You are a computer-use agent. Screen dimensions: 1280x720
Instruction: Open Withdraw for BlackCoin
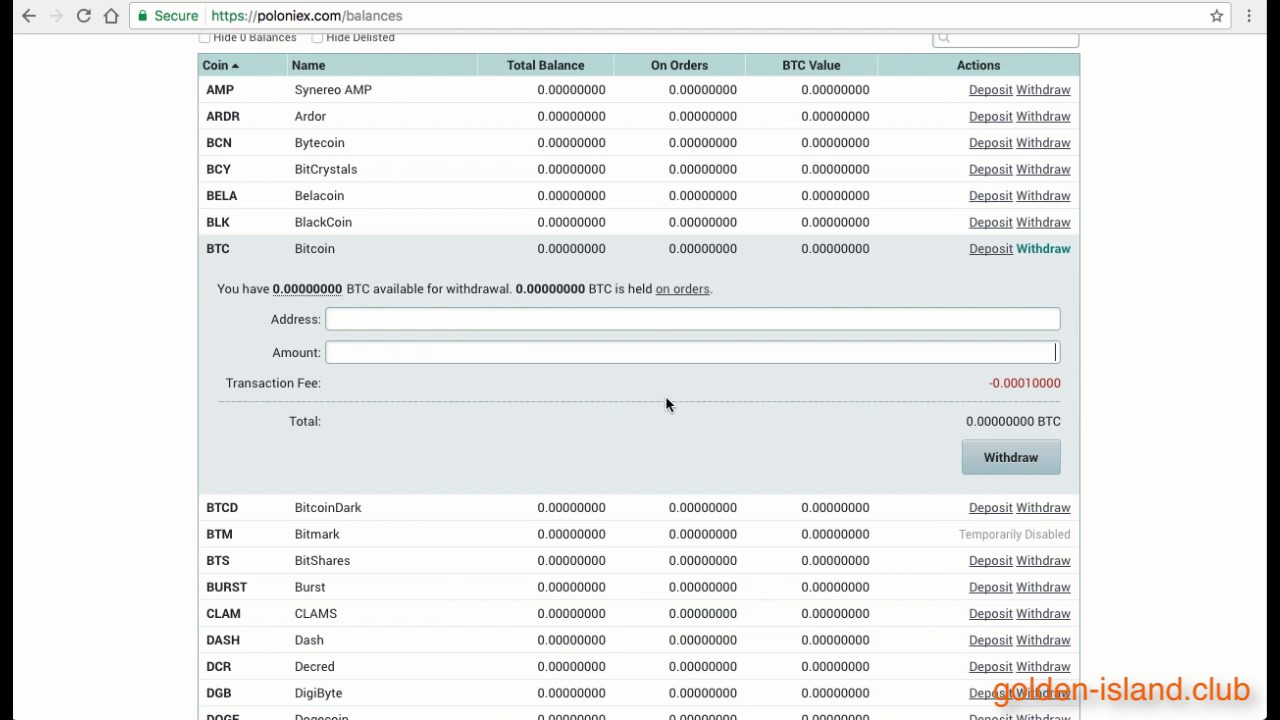[x=1043, y=222]
